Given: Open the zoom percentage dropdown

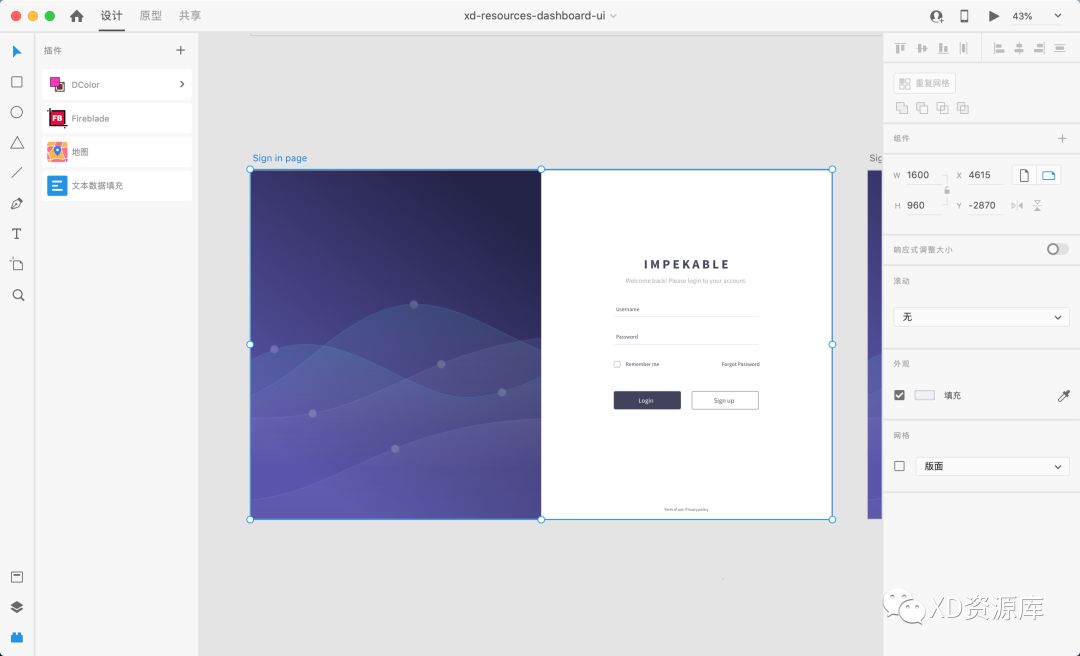Looking at the screenshot, I should 1057,16.
